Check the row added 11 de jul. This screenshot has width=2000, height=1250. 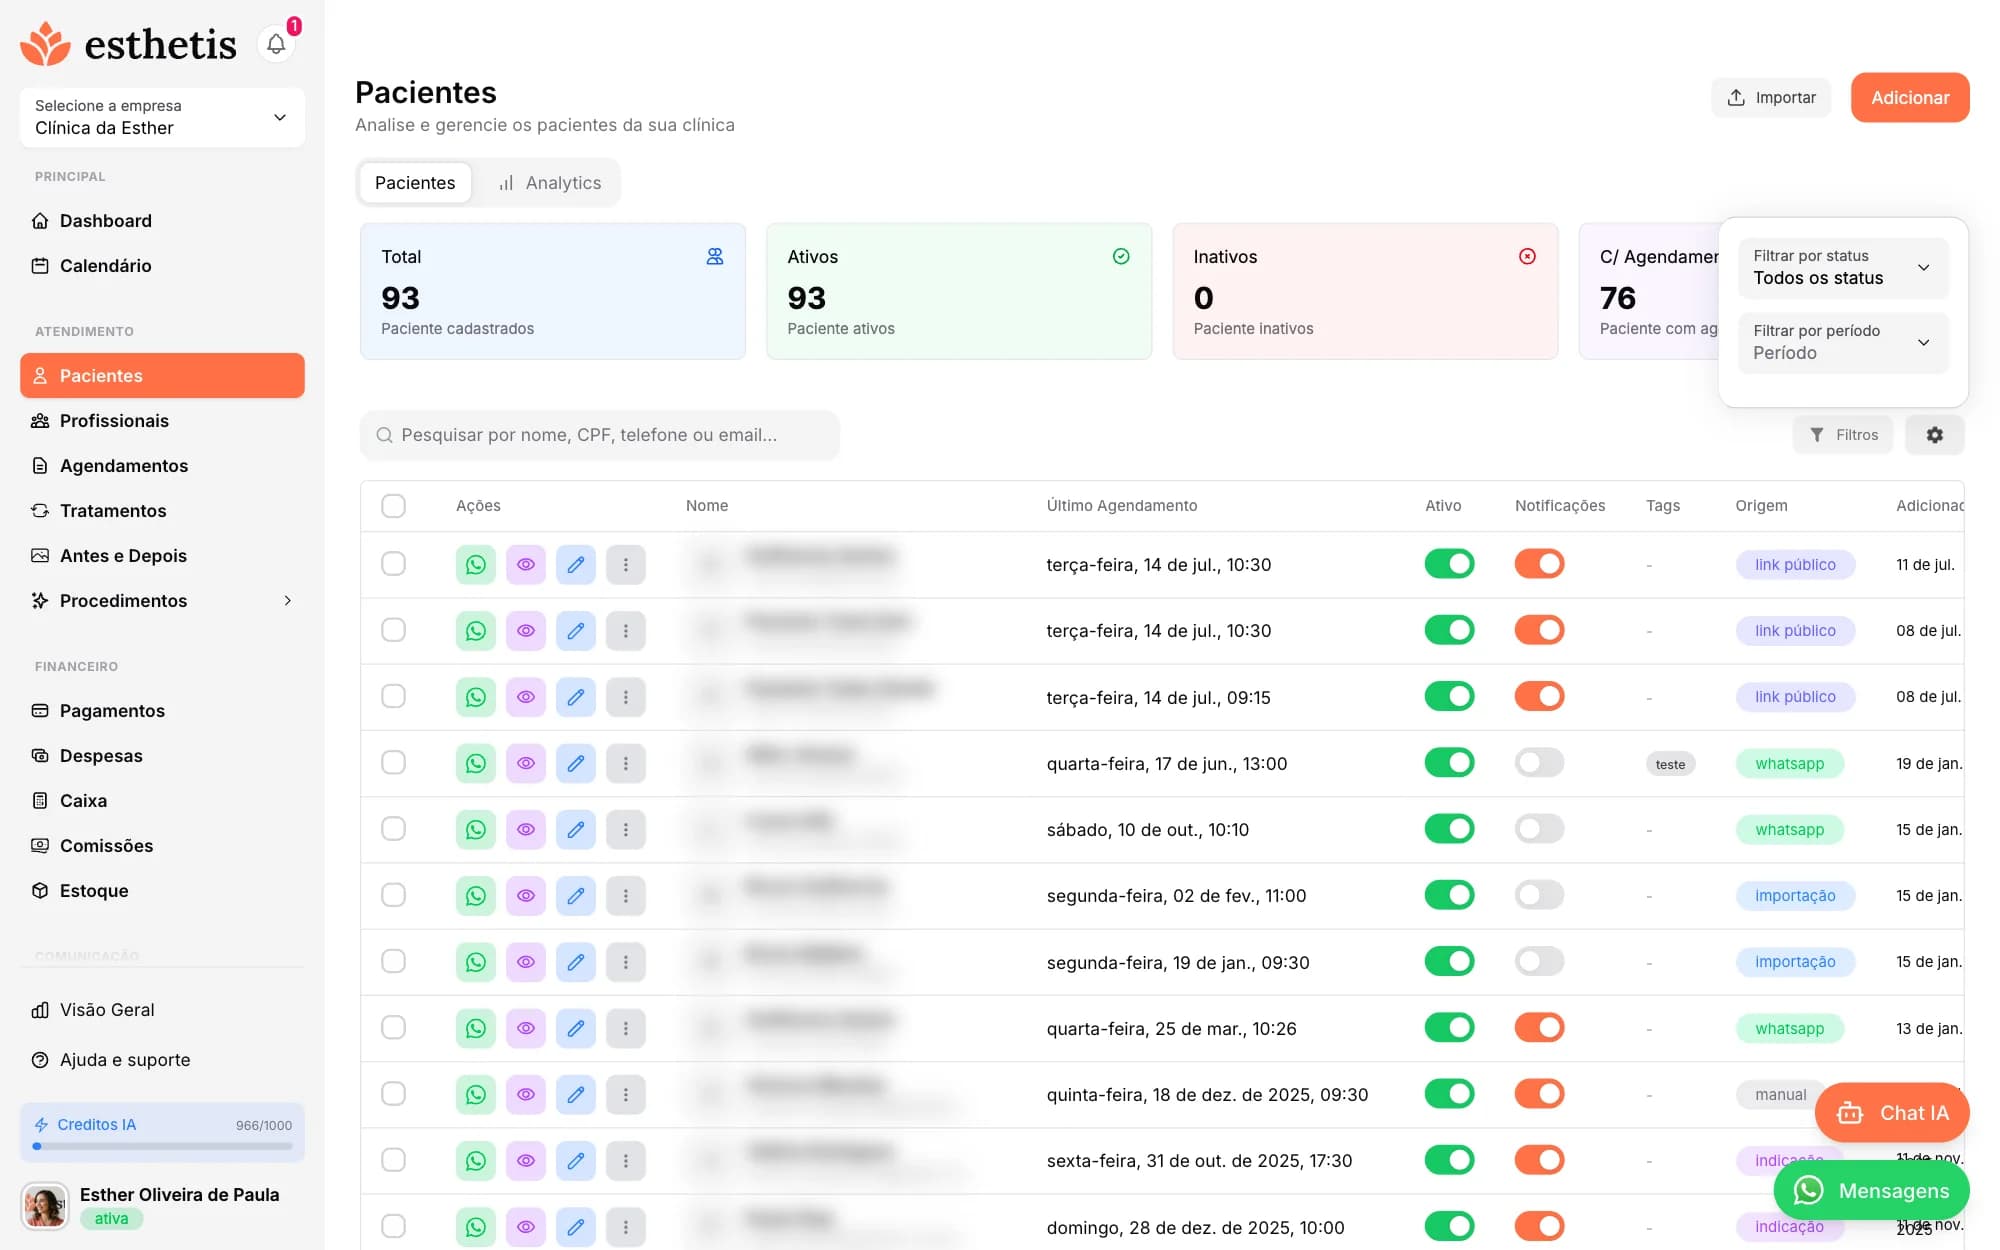(394, 564)
